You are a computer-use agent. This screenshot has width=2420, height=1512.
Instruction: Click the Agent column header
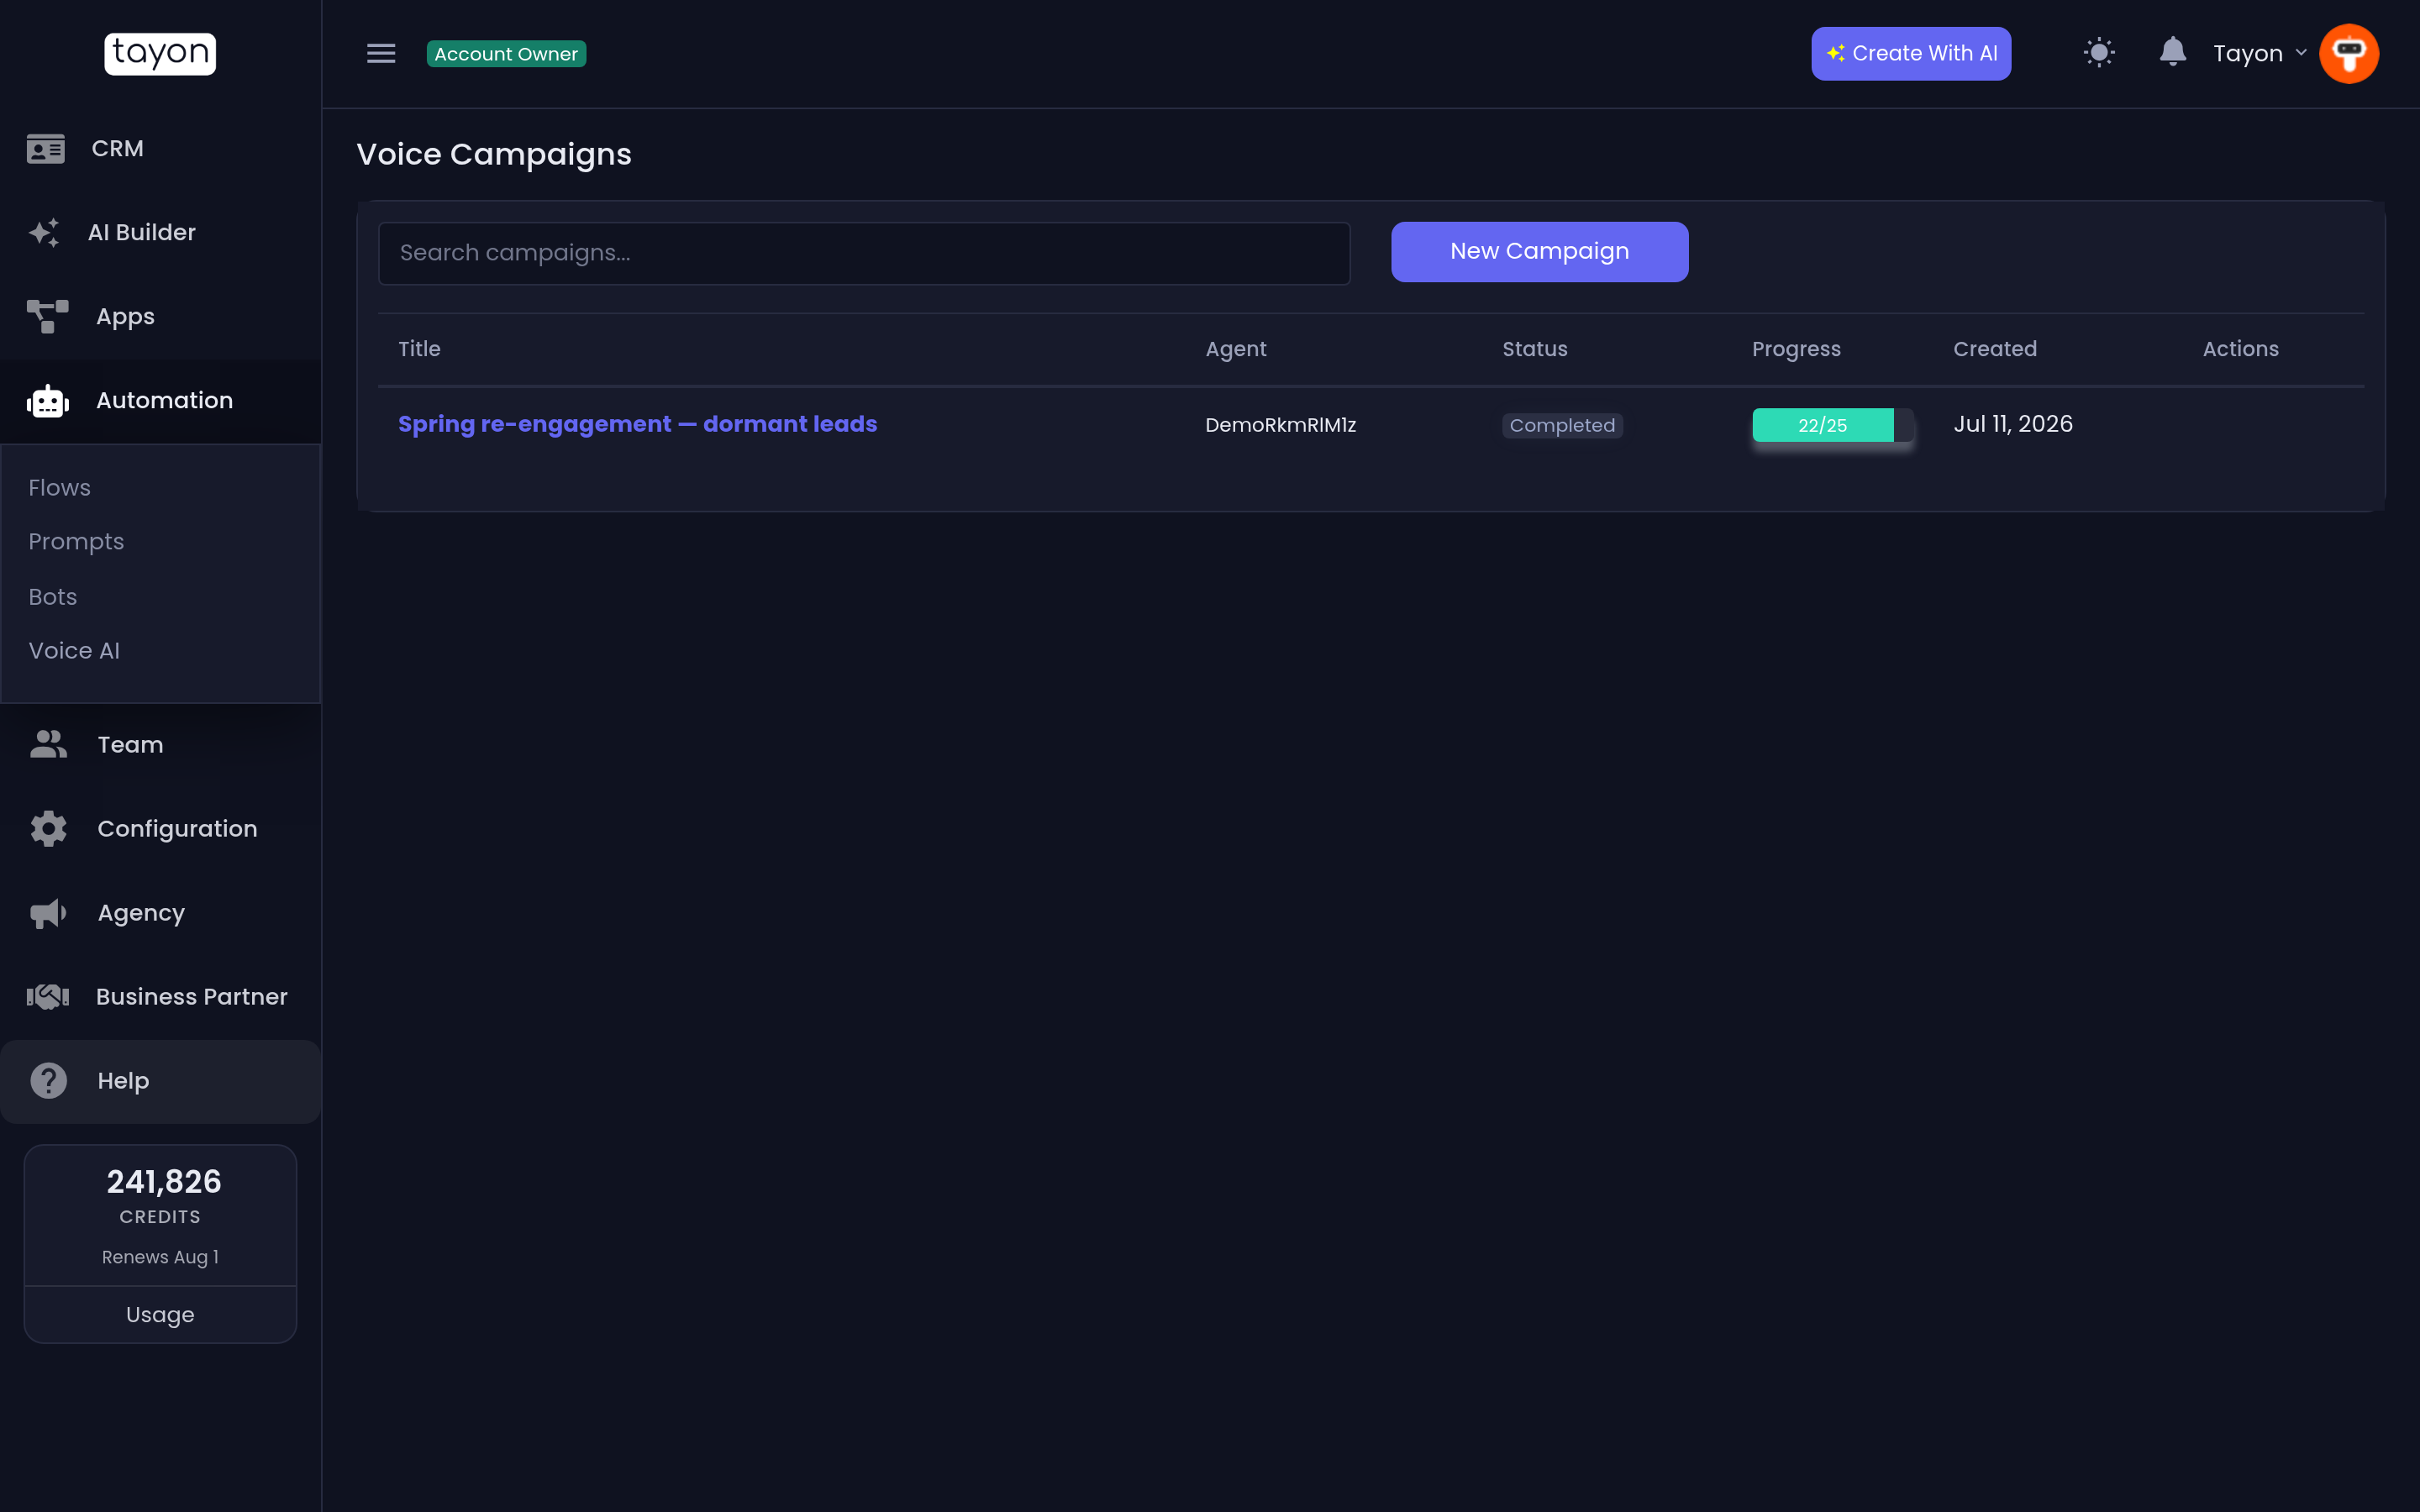tap(1235, 349)
